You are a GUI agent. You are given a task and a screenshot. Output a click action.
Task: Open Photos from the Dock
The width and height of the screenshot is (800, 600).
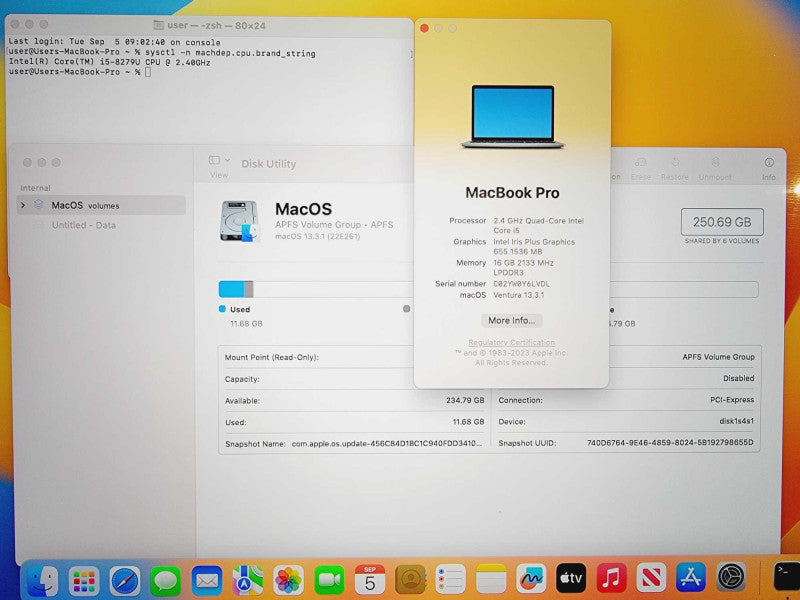288,580
